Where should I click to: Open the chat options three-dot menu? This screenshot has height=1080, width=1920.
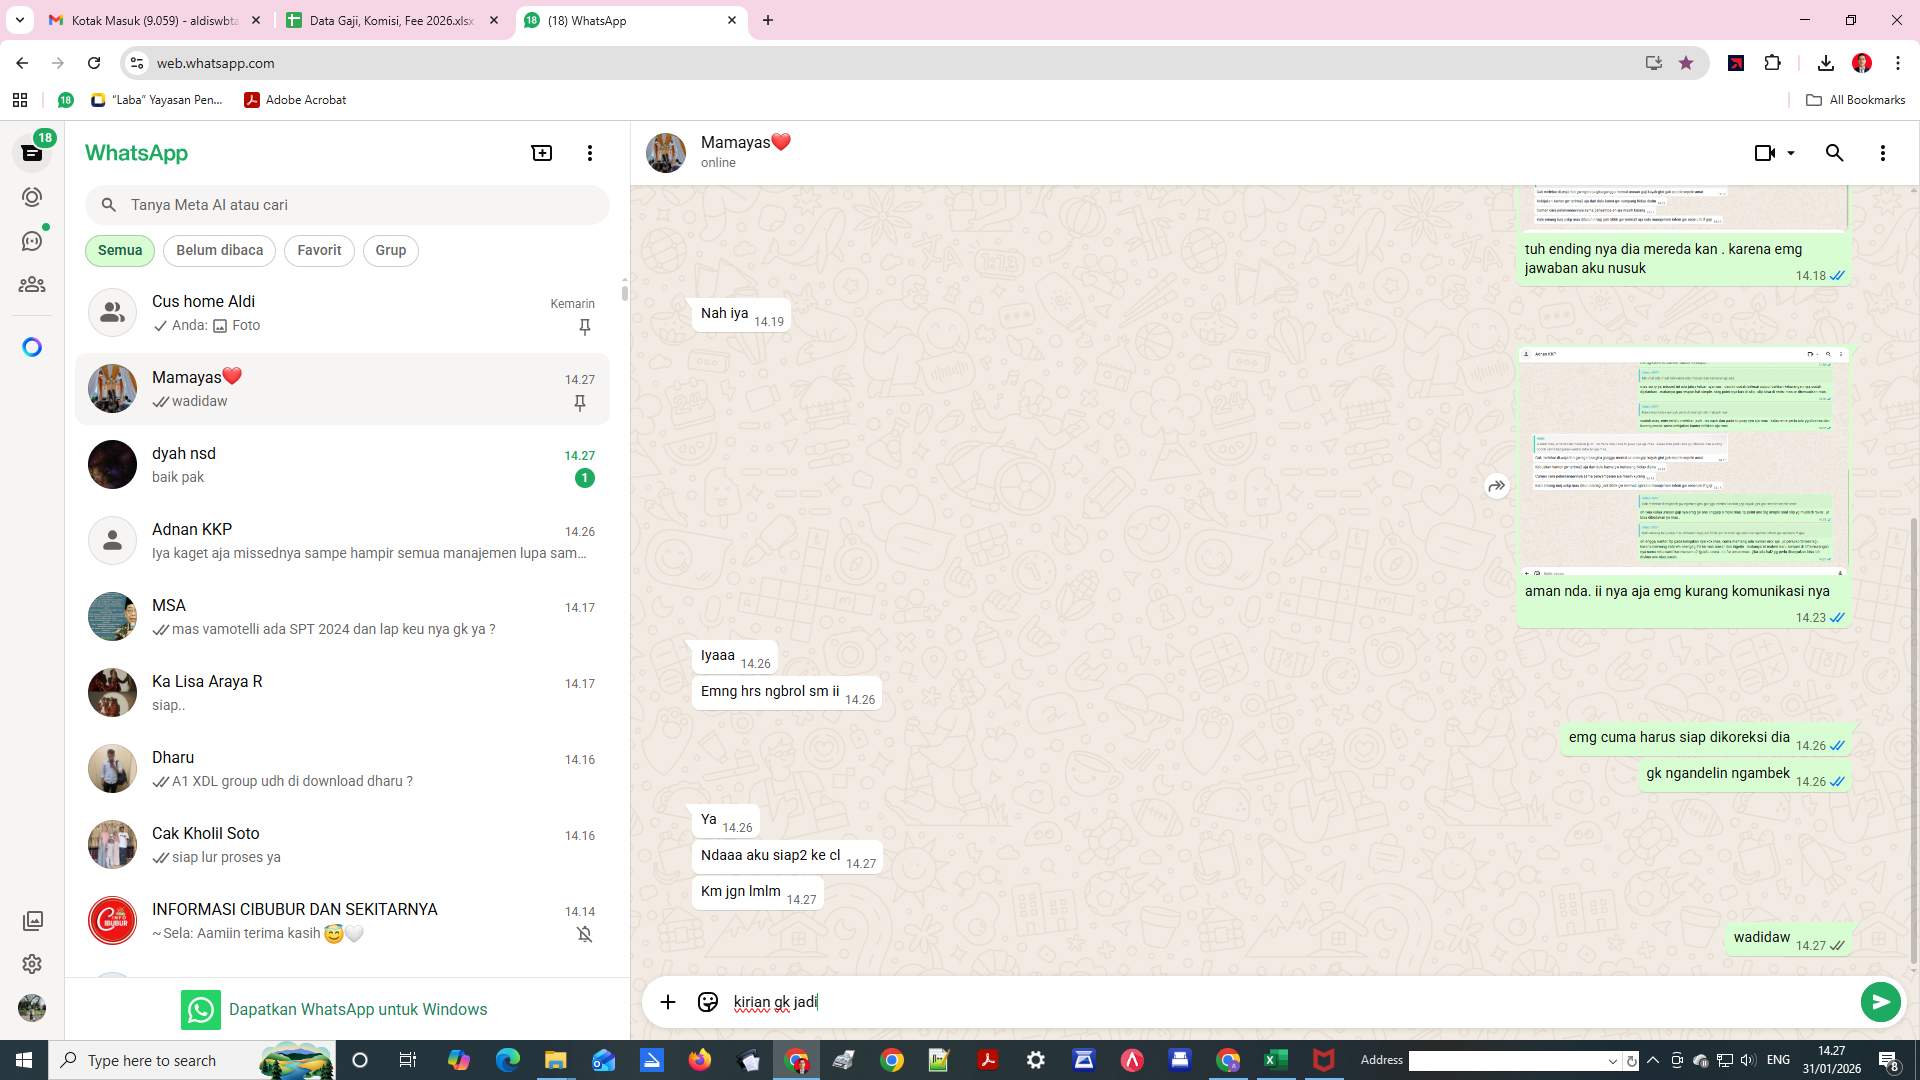coord(1883,152)
